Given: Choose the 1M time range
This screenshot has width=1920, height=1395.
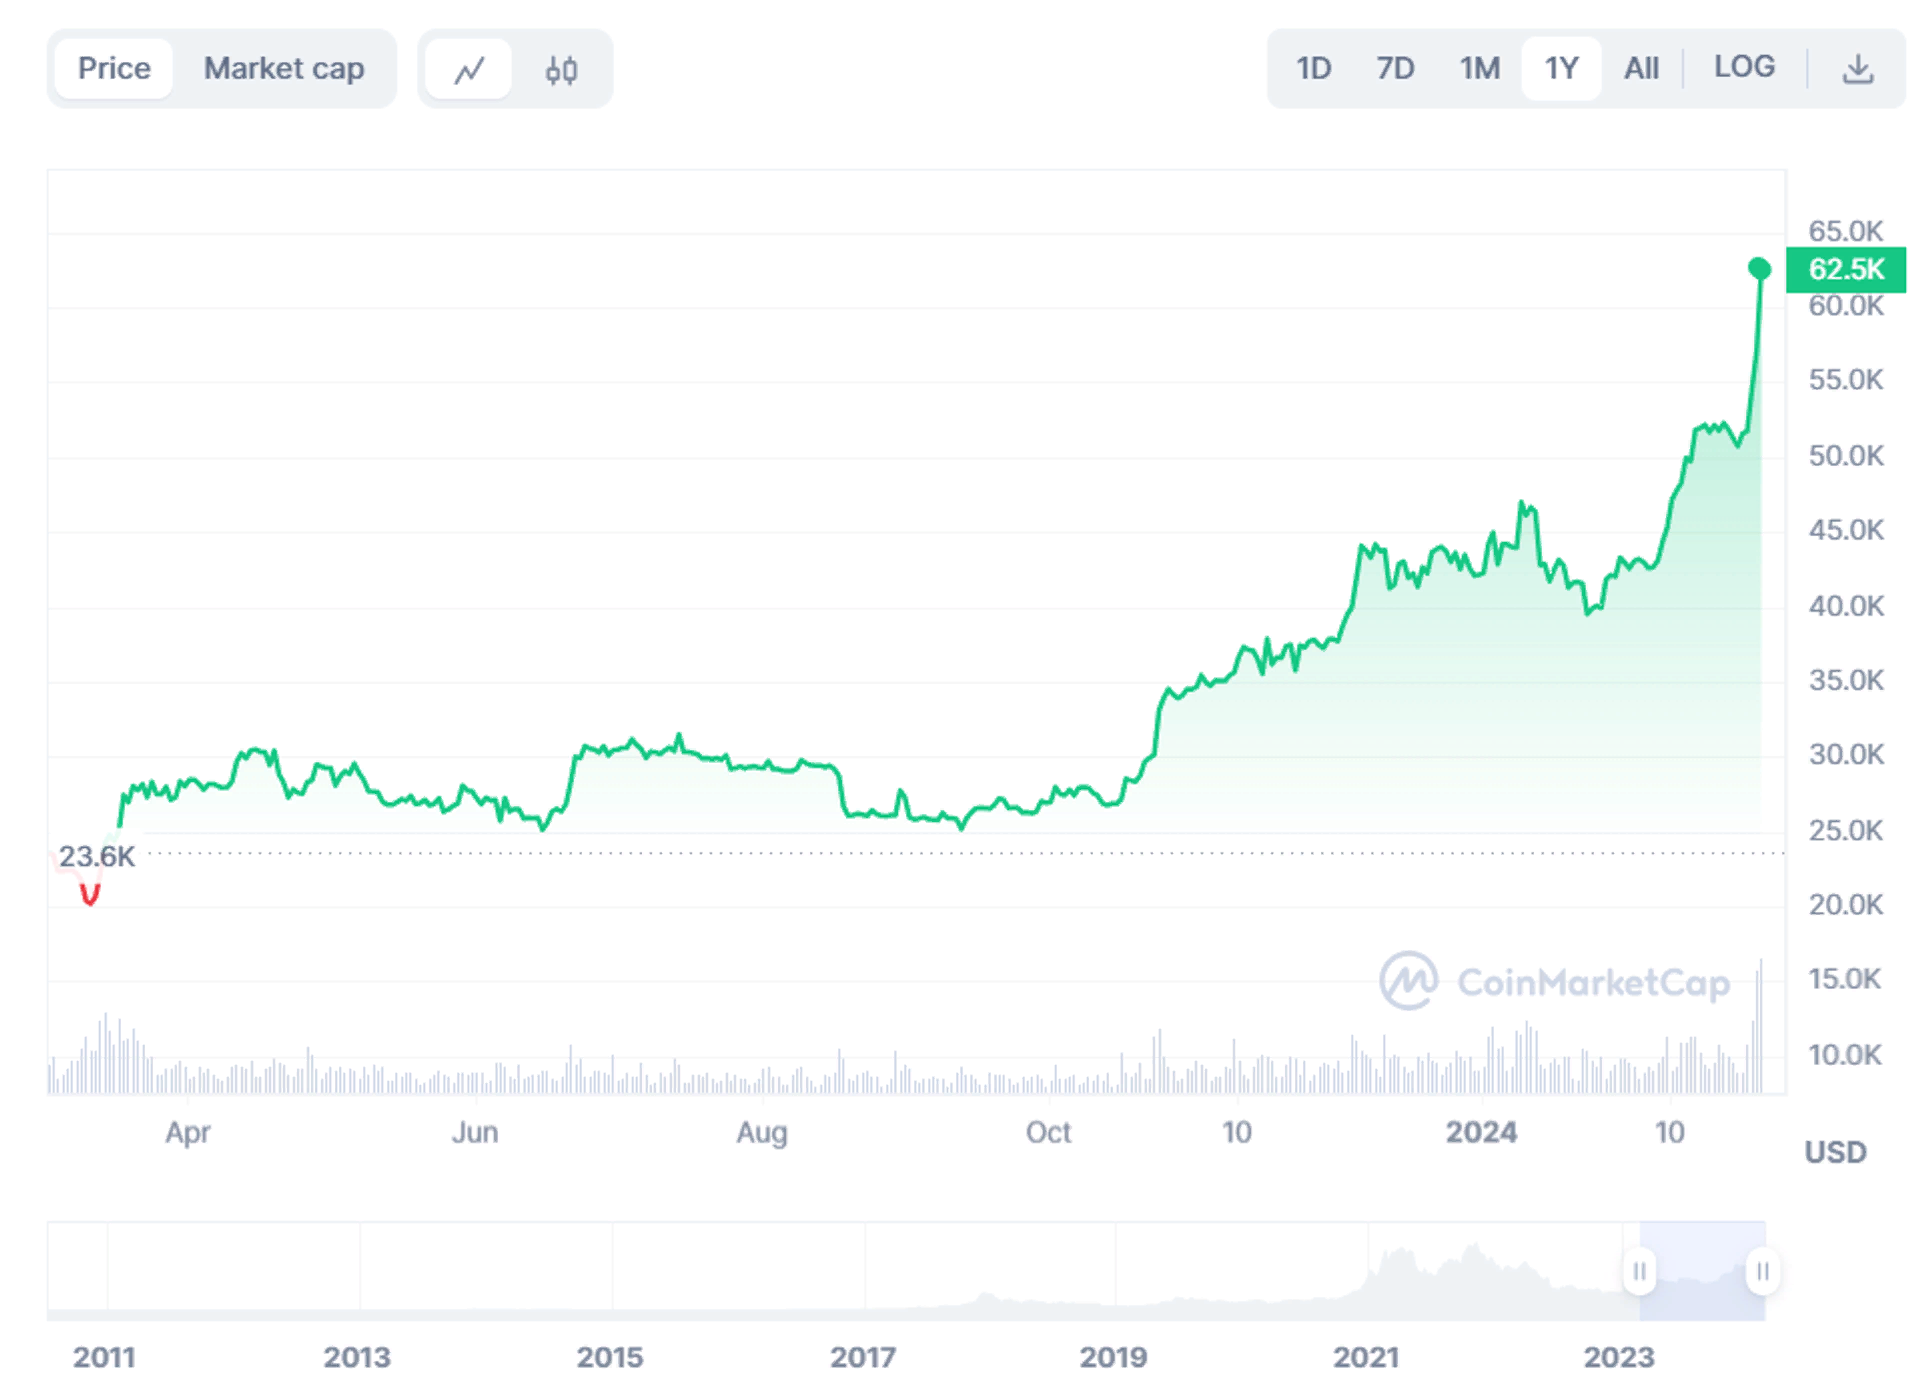Looking at the screenshot, I should [x=1479, y=67].
